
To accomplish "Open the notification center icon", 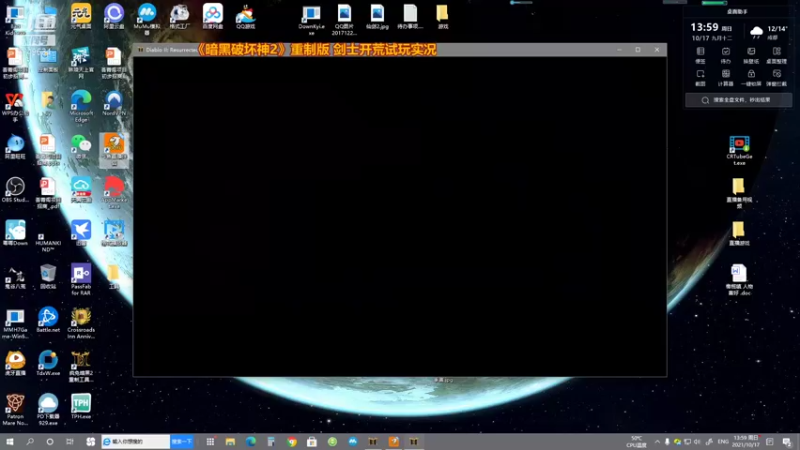I will click(x=787, y=442).
